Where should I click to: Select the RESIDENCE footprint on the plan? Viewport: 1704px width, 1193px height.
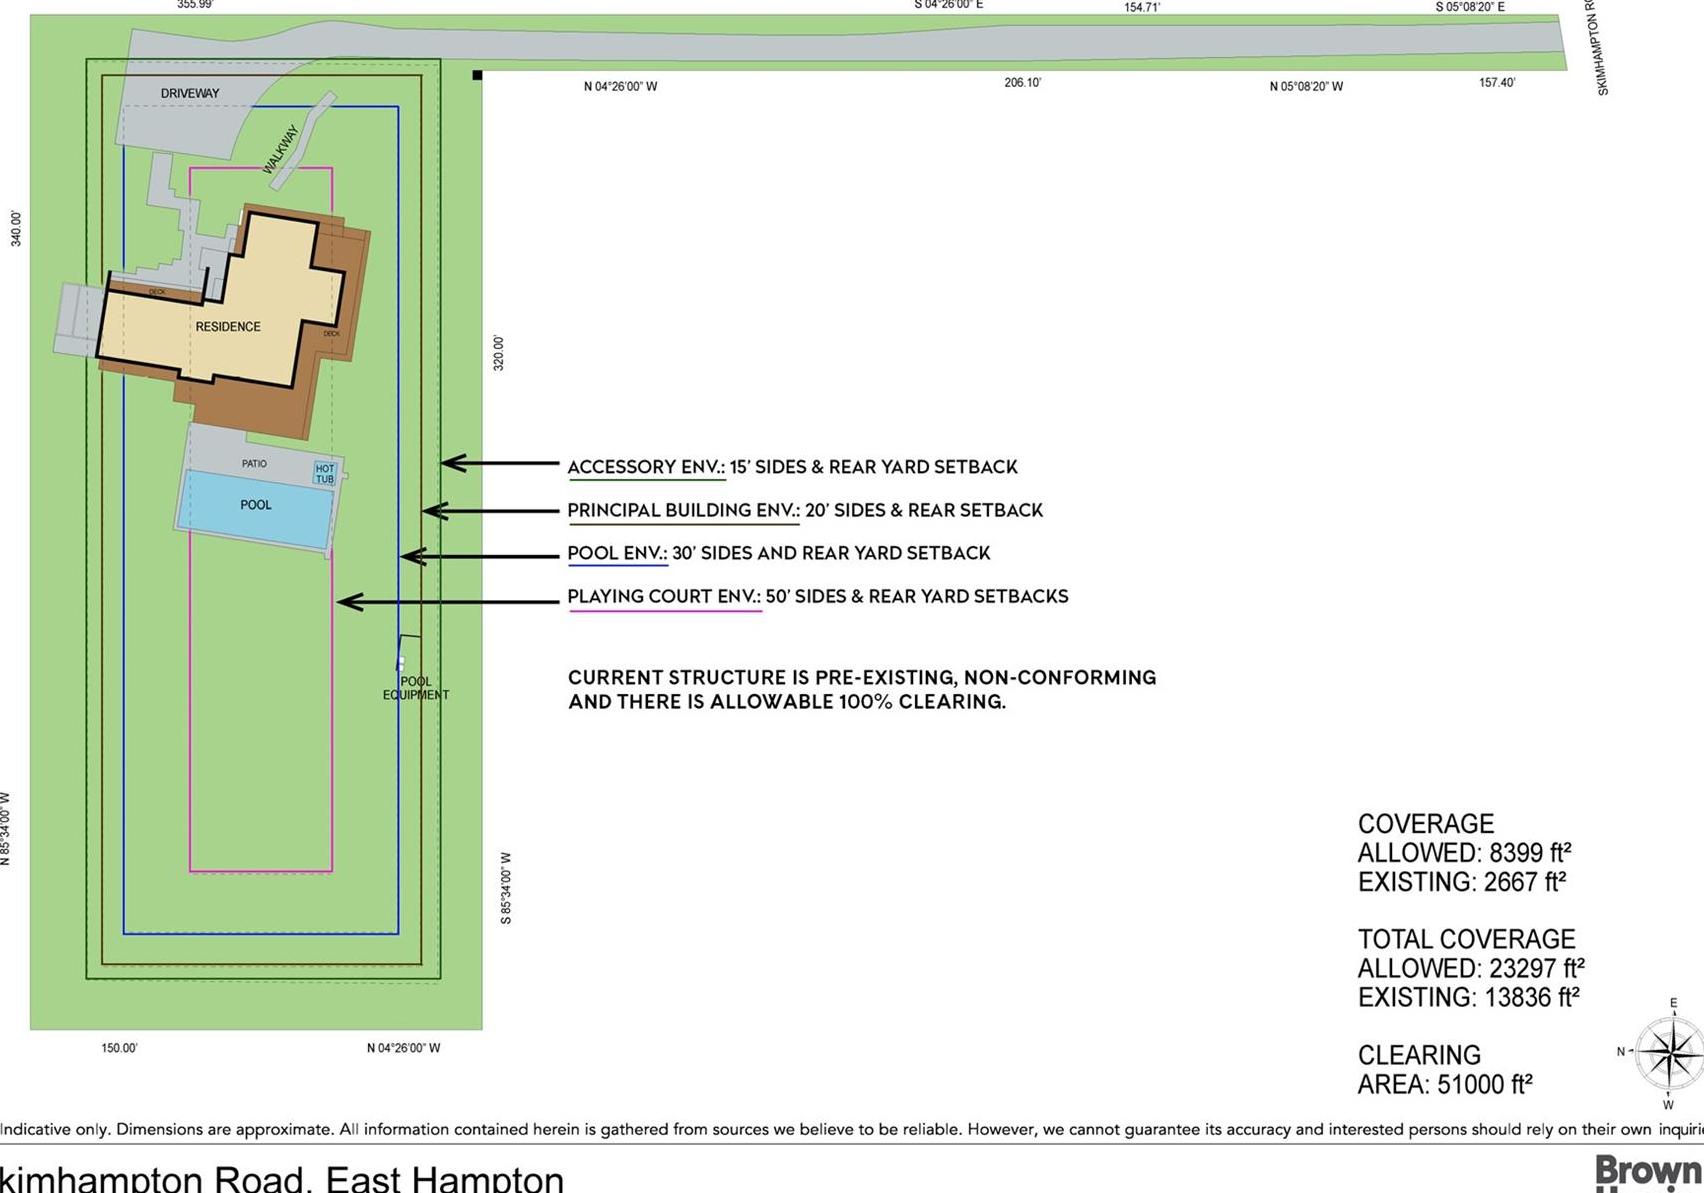coord(228,326)
